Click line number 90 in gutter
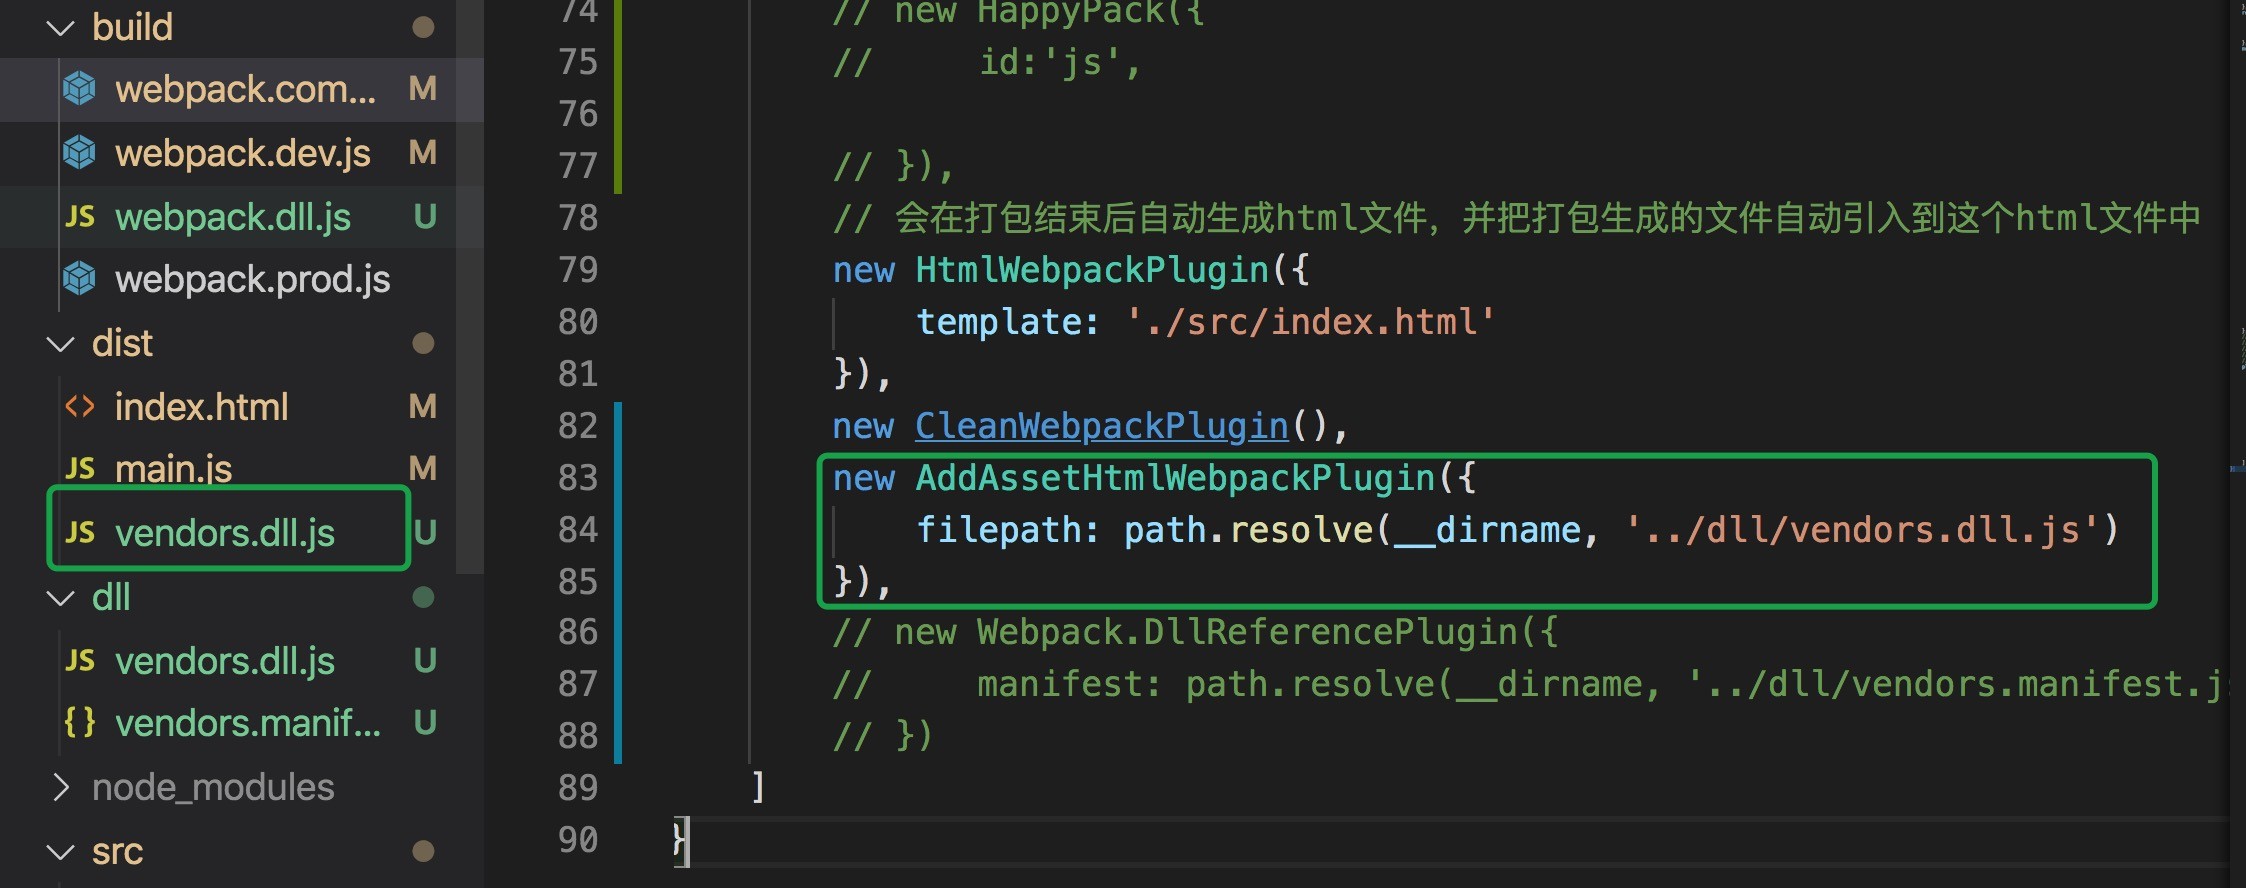The height and width of the screenshot is (888, 2246). point(578,840)
